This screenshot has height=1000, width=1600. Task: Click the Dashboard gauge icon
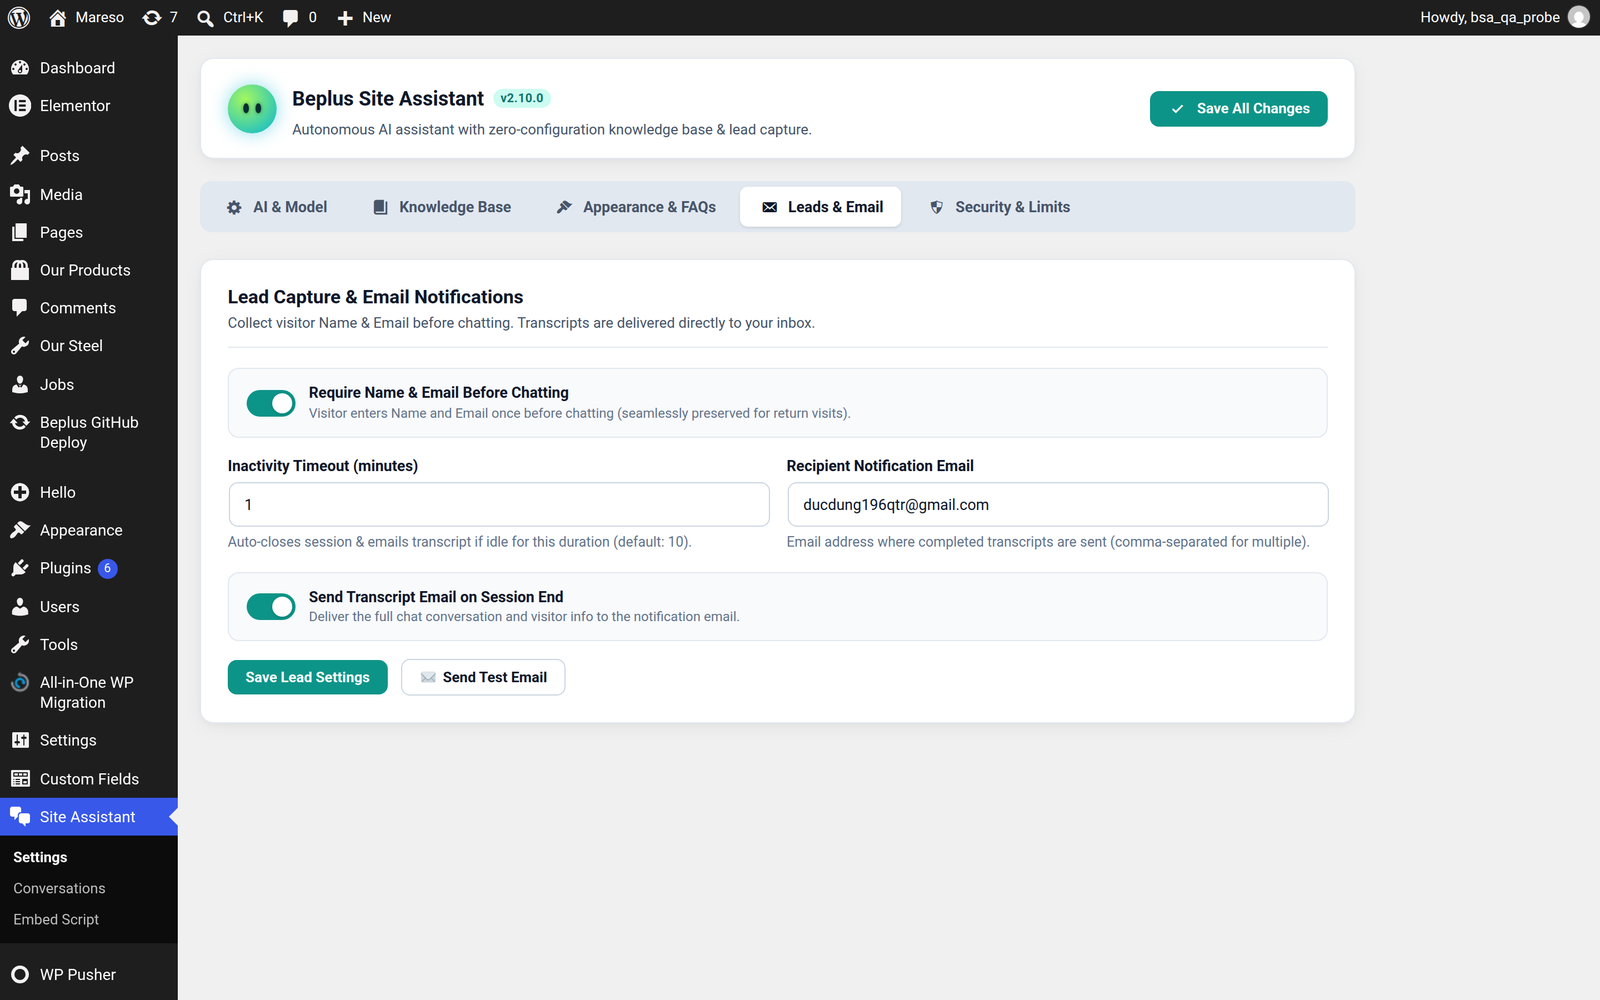(x=20, y=68)
